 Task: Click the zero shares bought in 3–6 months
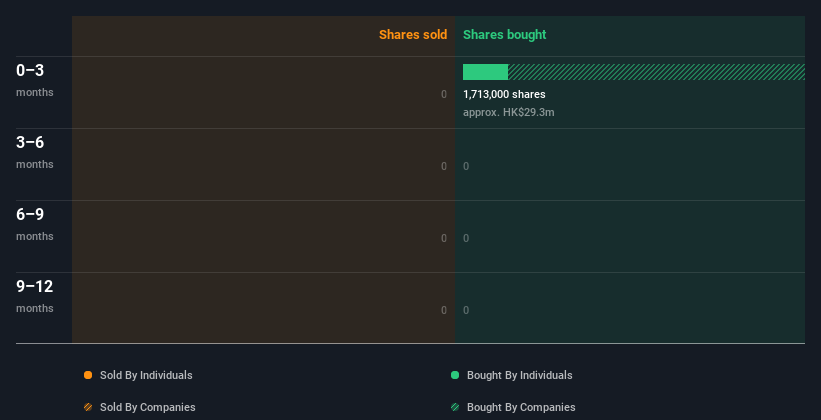466,167
